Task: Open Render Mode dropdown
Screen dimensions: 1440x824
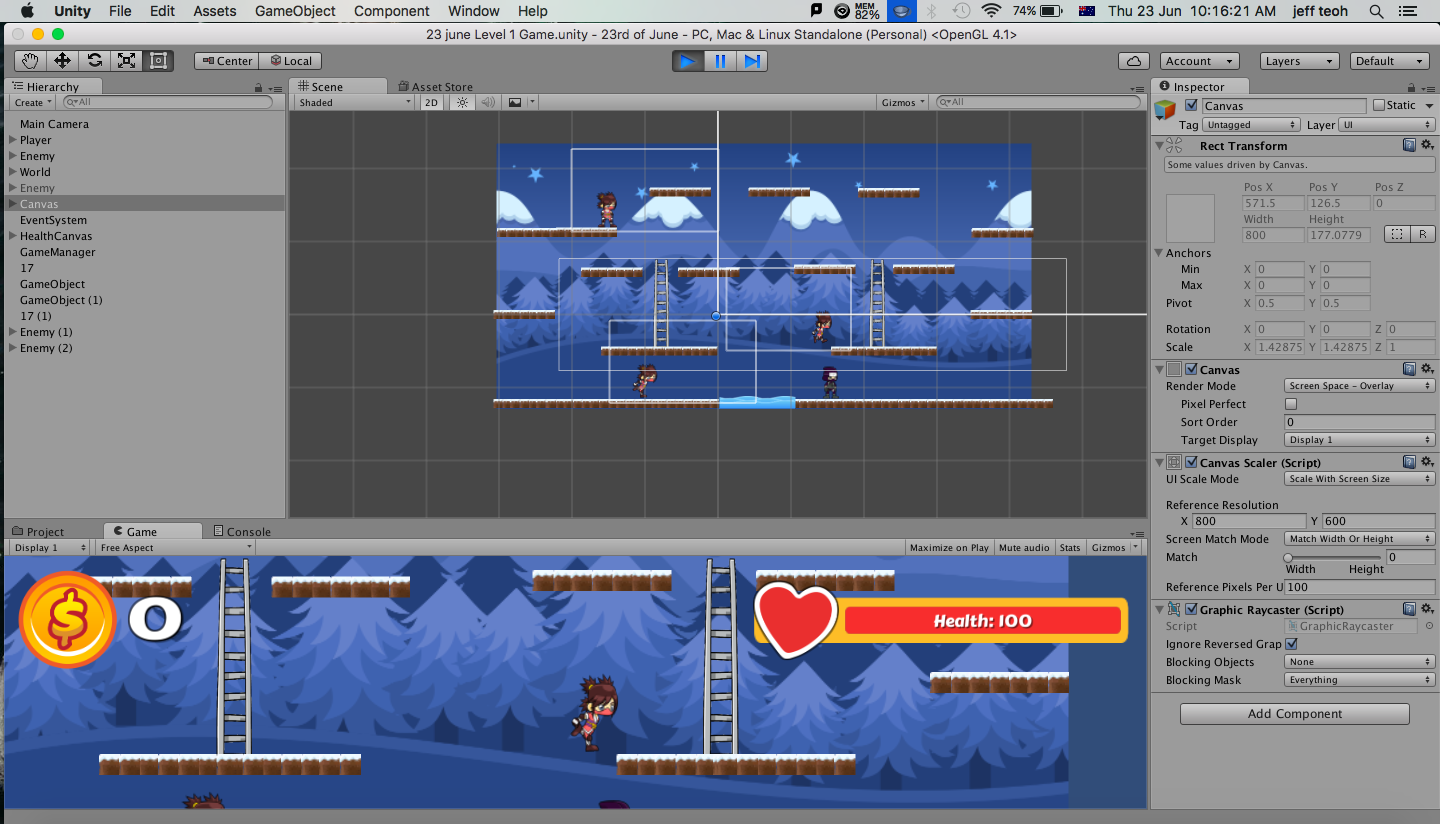Action: [1359, 386]
